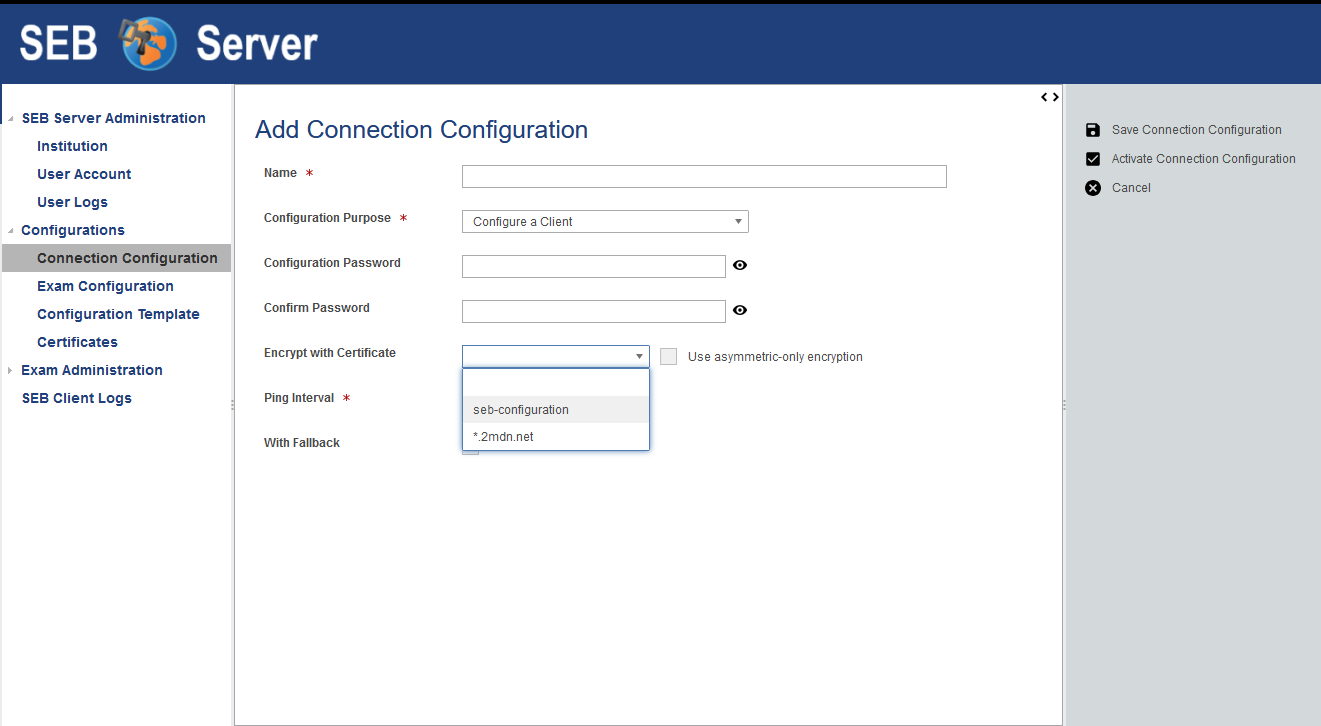The width and height of the screenshot is (1321, 726).
Task: Click the SEB Server globe logo
Action: tap(148, 44)
